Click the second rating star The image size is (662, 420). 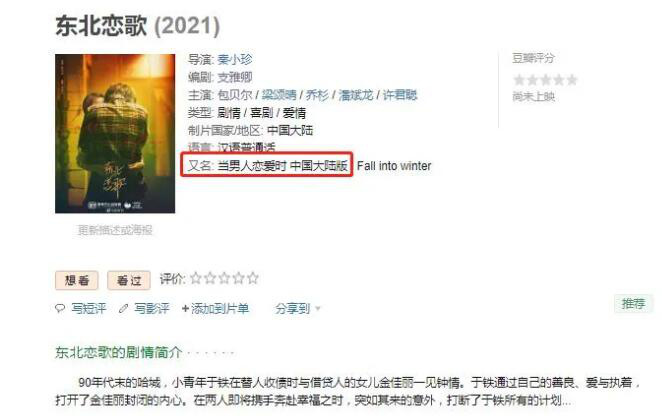pyautogui.click(x=210, y=278)
